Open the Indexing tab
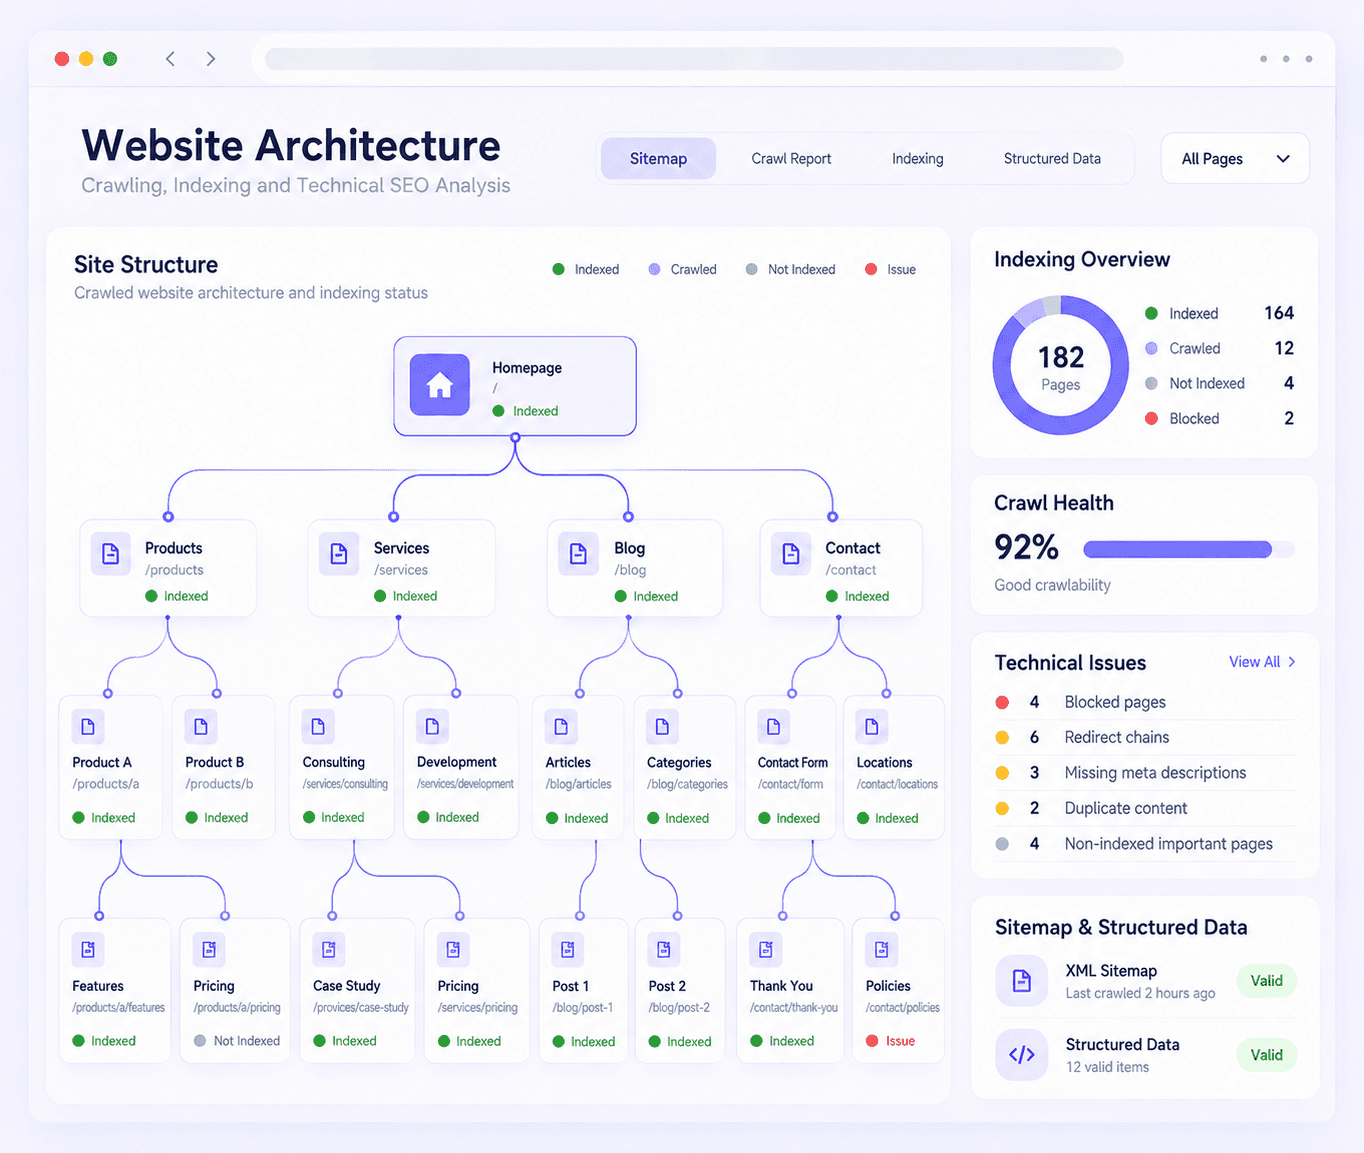1364x1153 pixels. click(x=918, y=159)
